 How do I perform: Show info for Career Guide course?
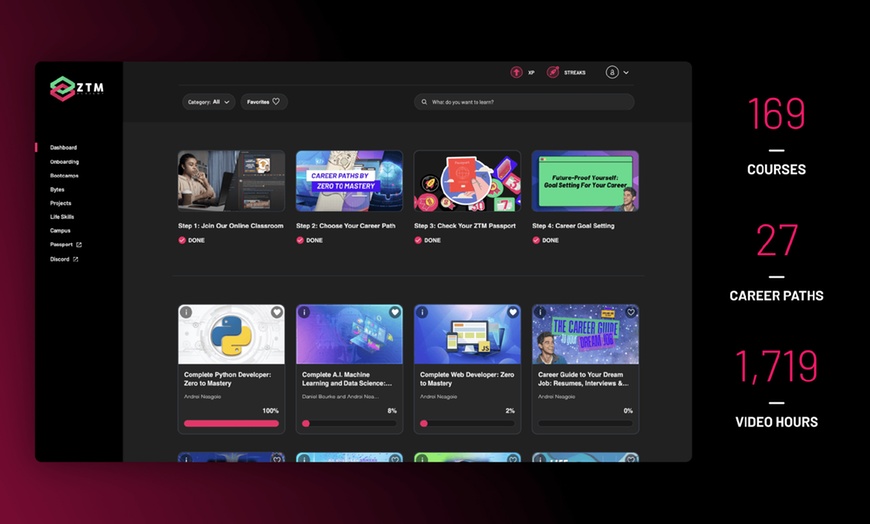[540, 313]
